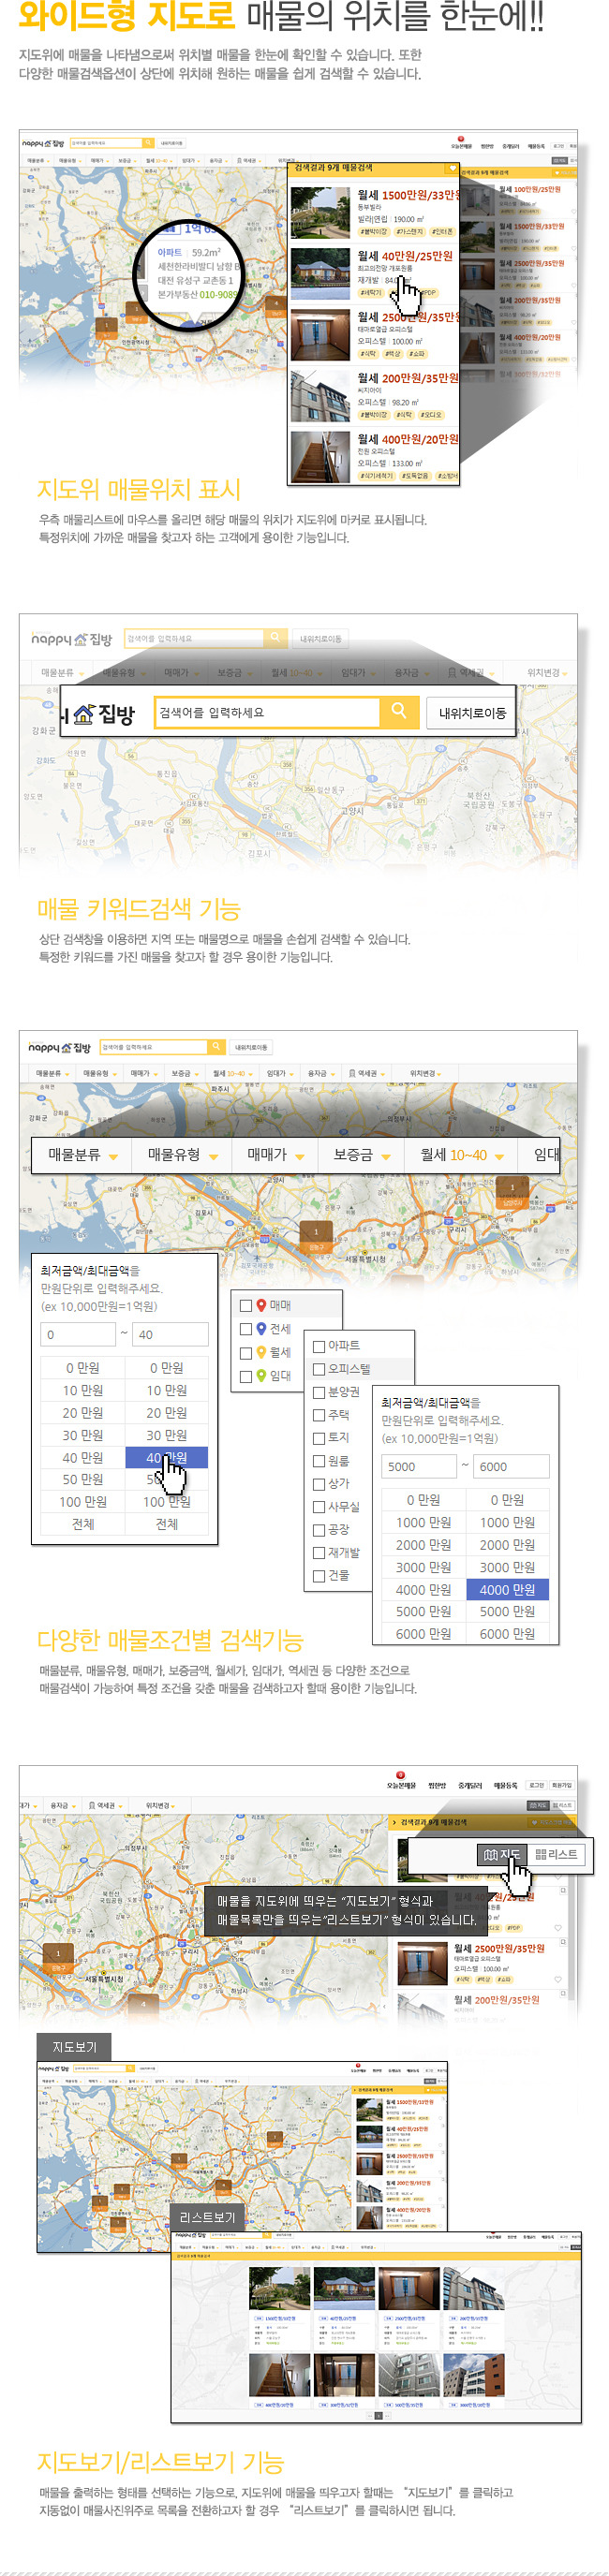Image resolution: width=609 pixels, height=2576 pixels.
Task: Select the highlighted 40 만원 option
Action: coord(166,1457)
